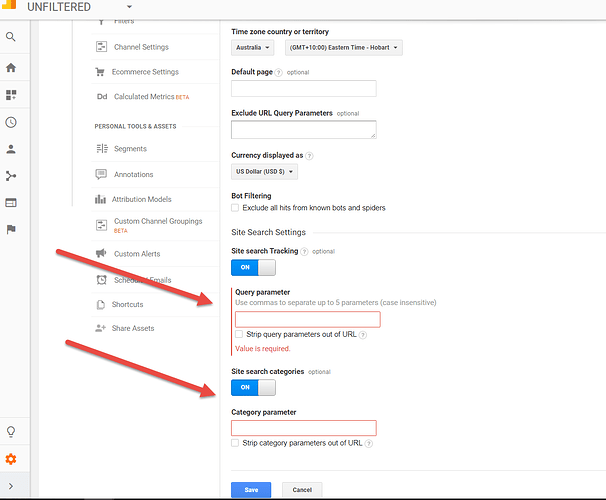Enable Exclude all hits from known bots
The height and width of the screenshot is (500, 606).
point(235,208)
